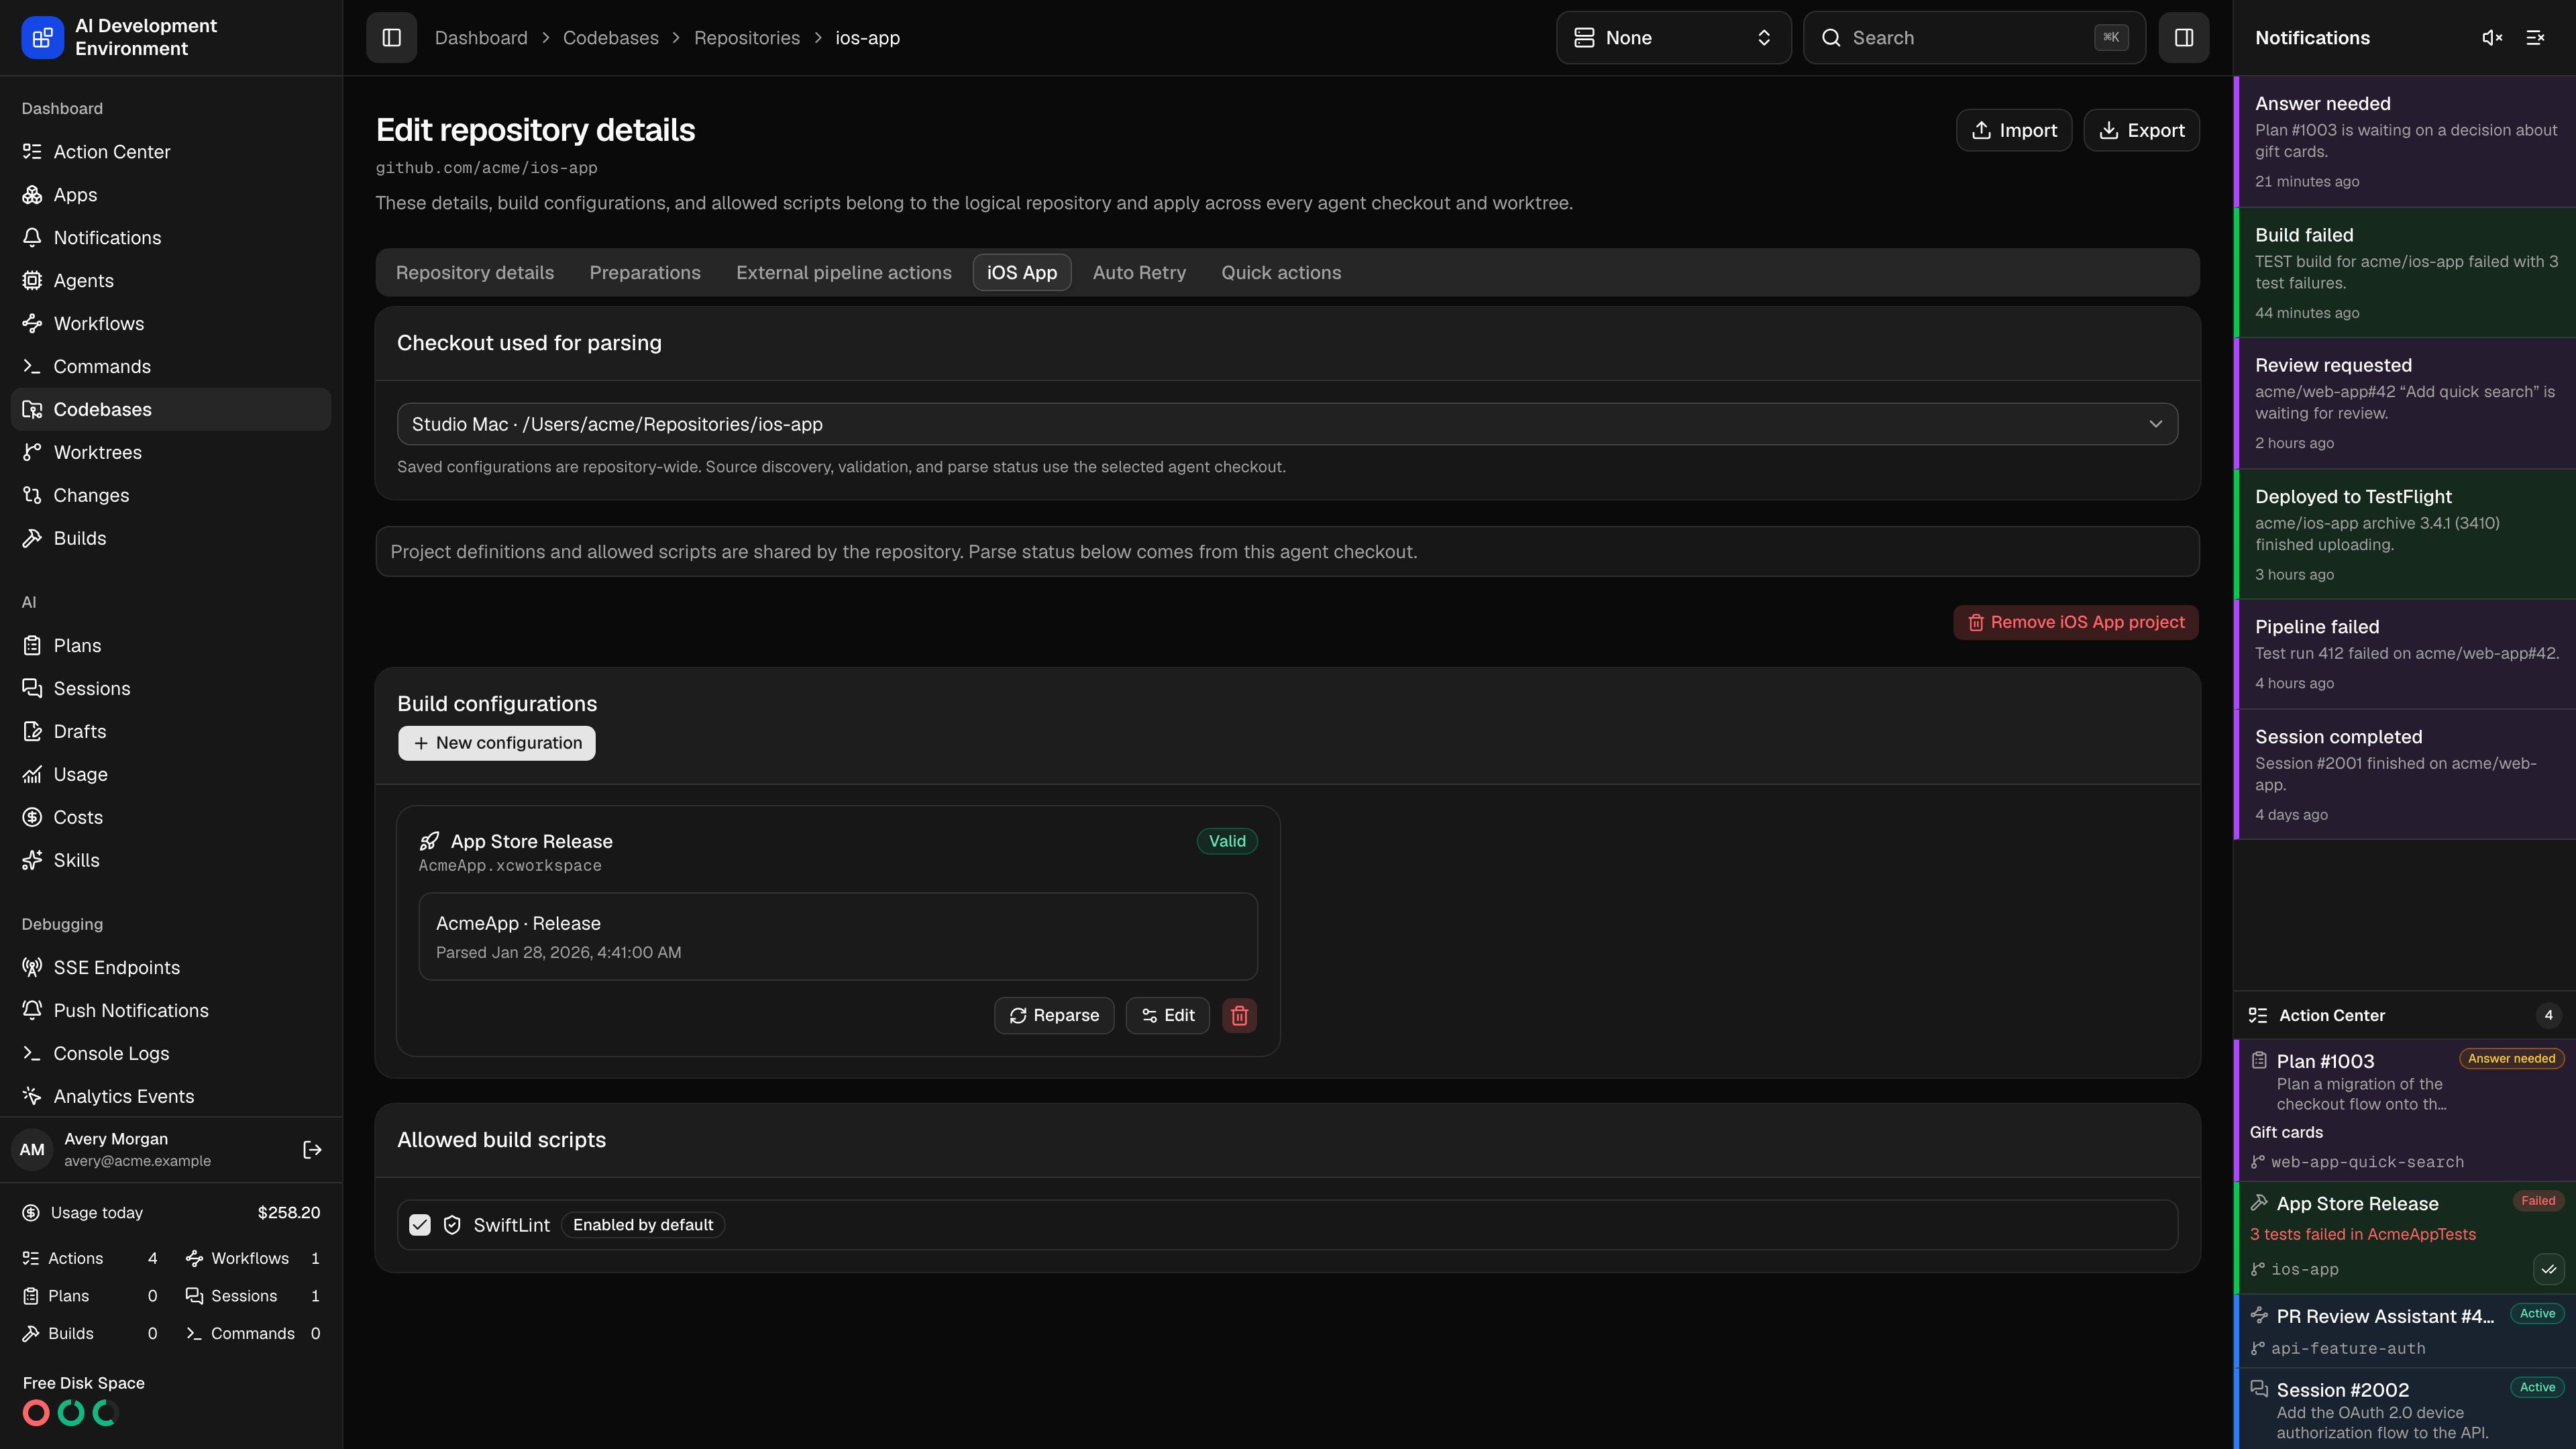Open Push Notifications in the sidebar
The width and height of the screenshot is (2576, 1449).
(x=171, y=1011)
